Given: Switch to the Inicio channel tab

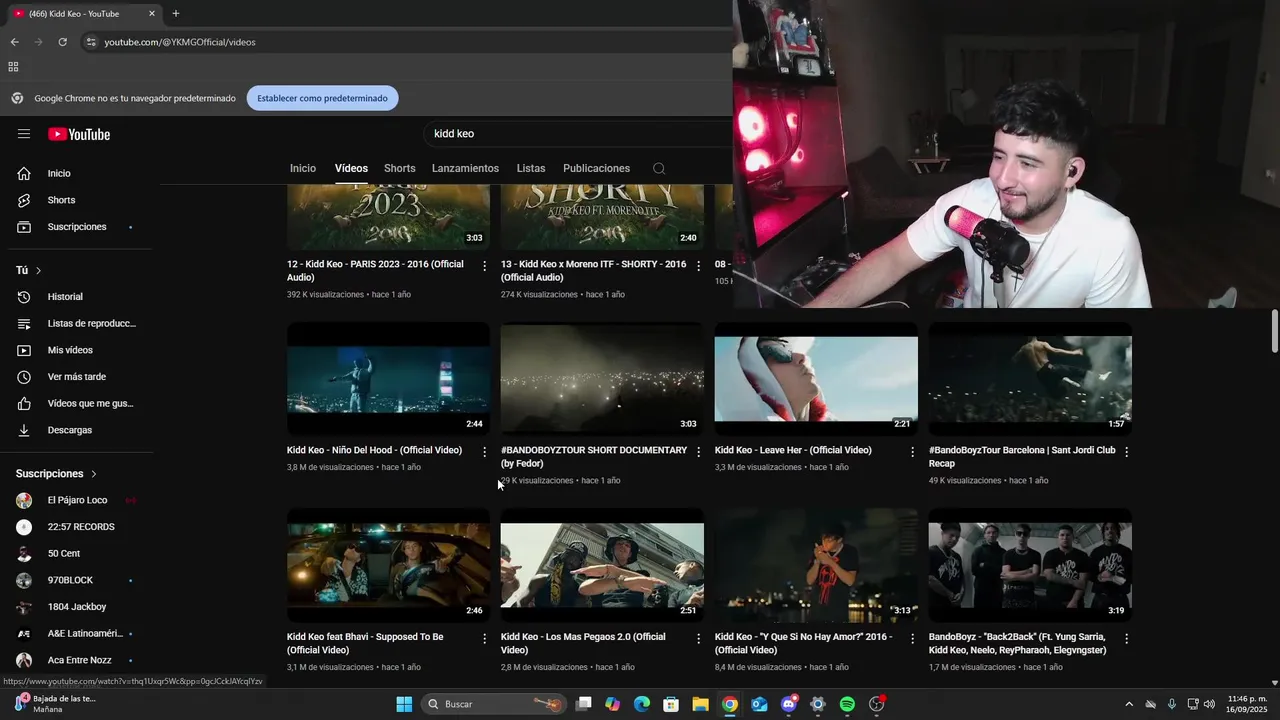Looking at the screenshot, I should pyautogui.click(x=303, y=168).
